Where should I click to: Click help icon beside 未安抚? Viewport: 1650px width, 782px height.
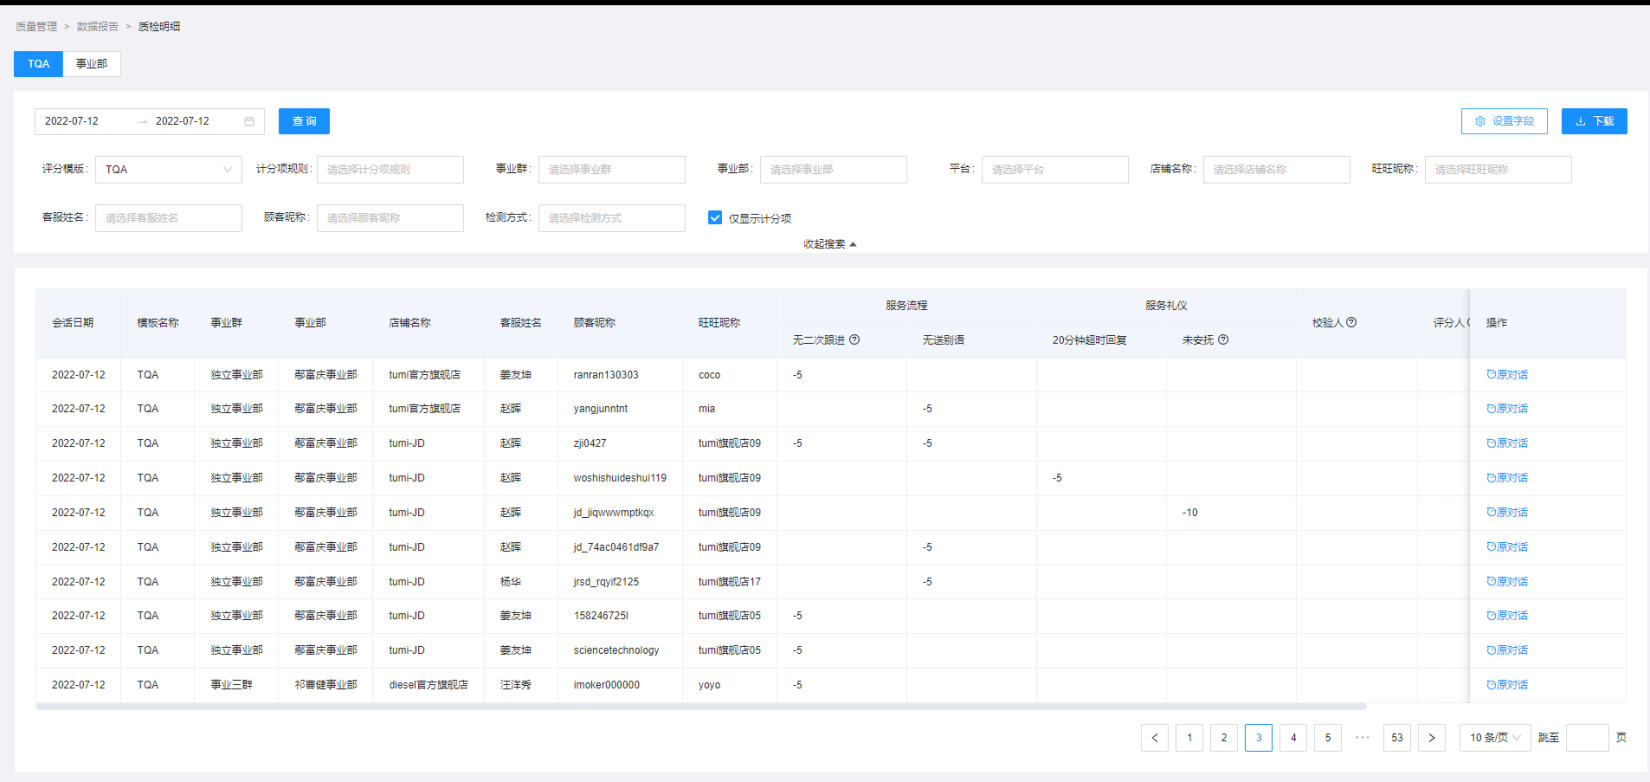[1223, 340]
